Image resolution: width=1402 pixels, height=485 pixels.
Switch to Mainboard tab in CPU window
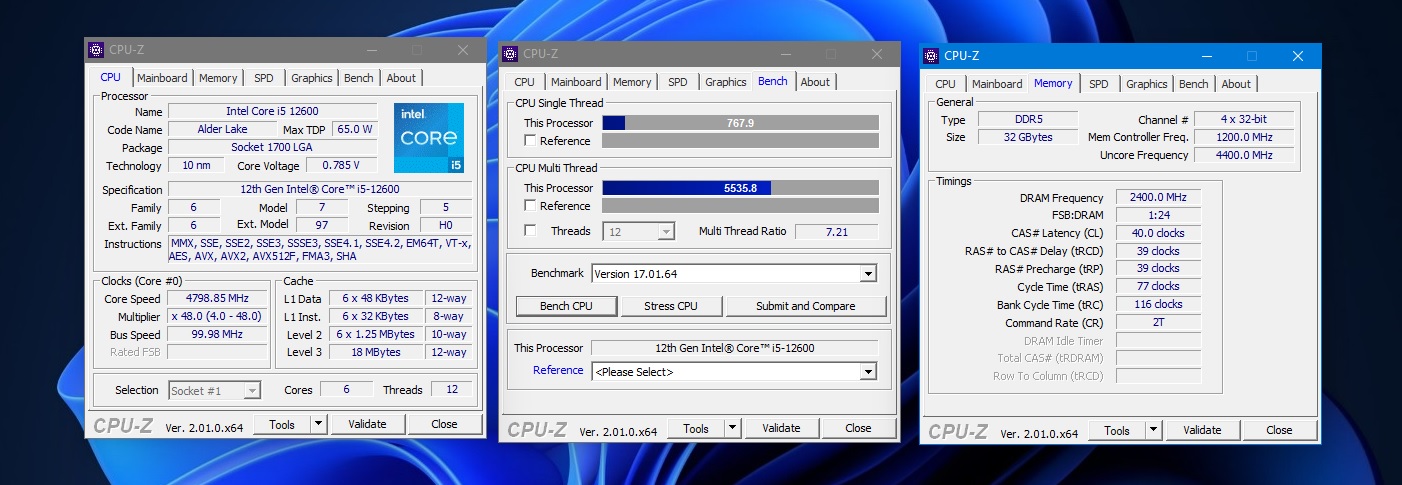[162, 78]
